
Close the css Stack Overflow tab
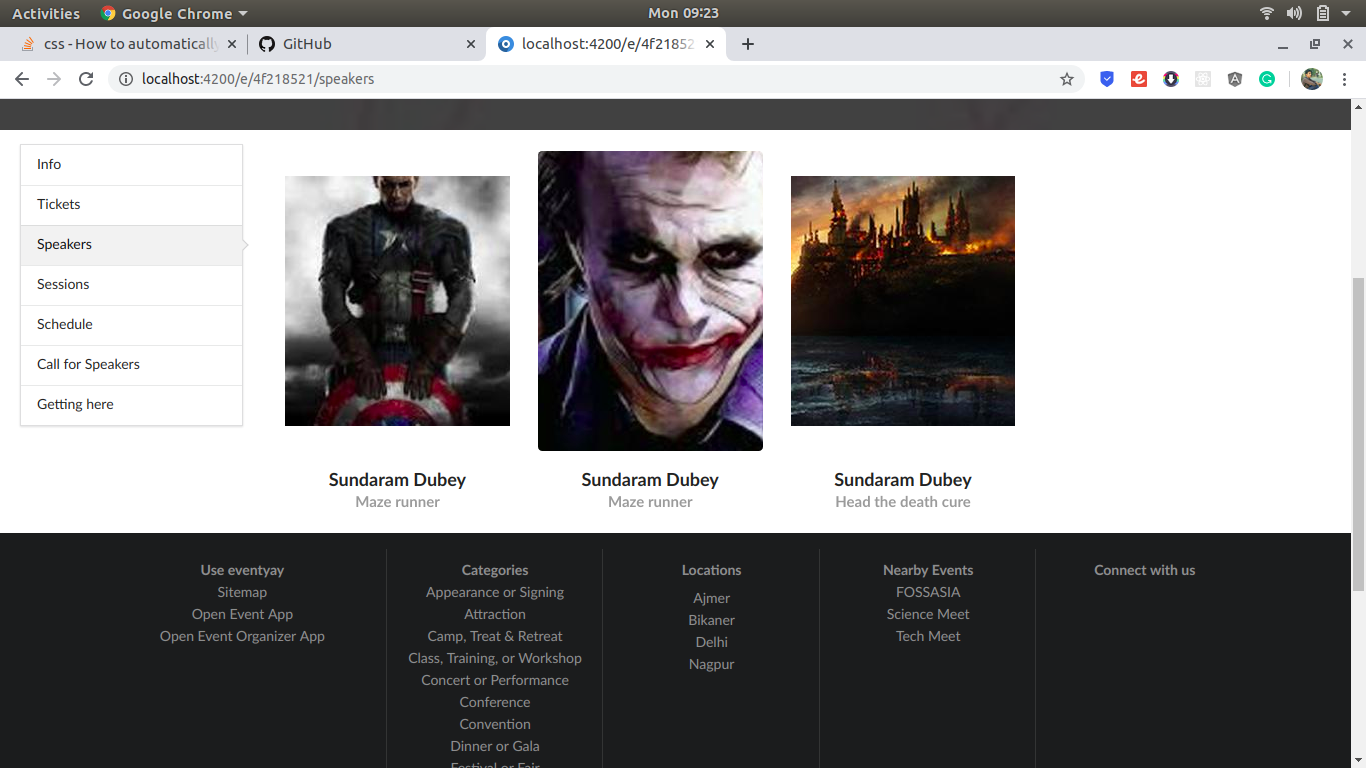tap(232, 44)
